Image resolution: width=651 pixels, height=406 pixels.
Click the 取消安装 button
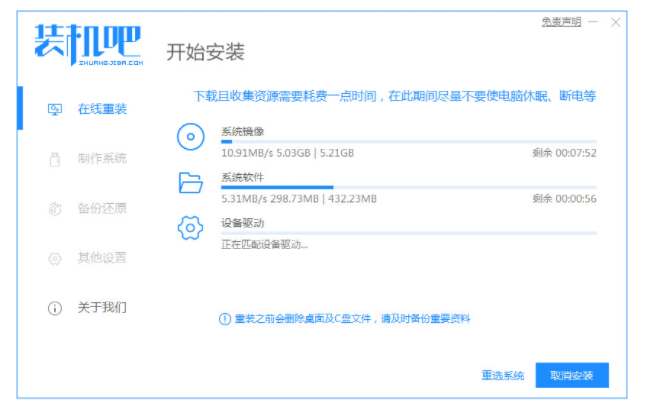[x=572, y=375]
